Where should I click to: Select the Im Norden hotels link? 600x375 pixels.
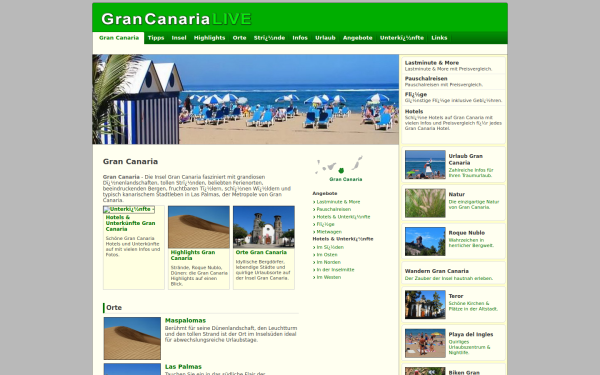click(328, 262)
